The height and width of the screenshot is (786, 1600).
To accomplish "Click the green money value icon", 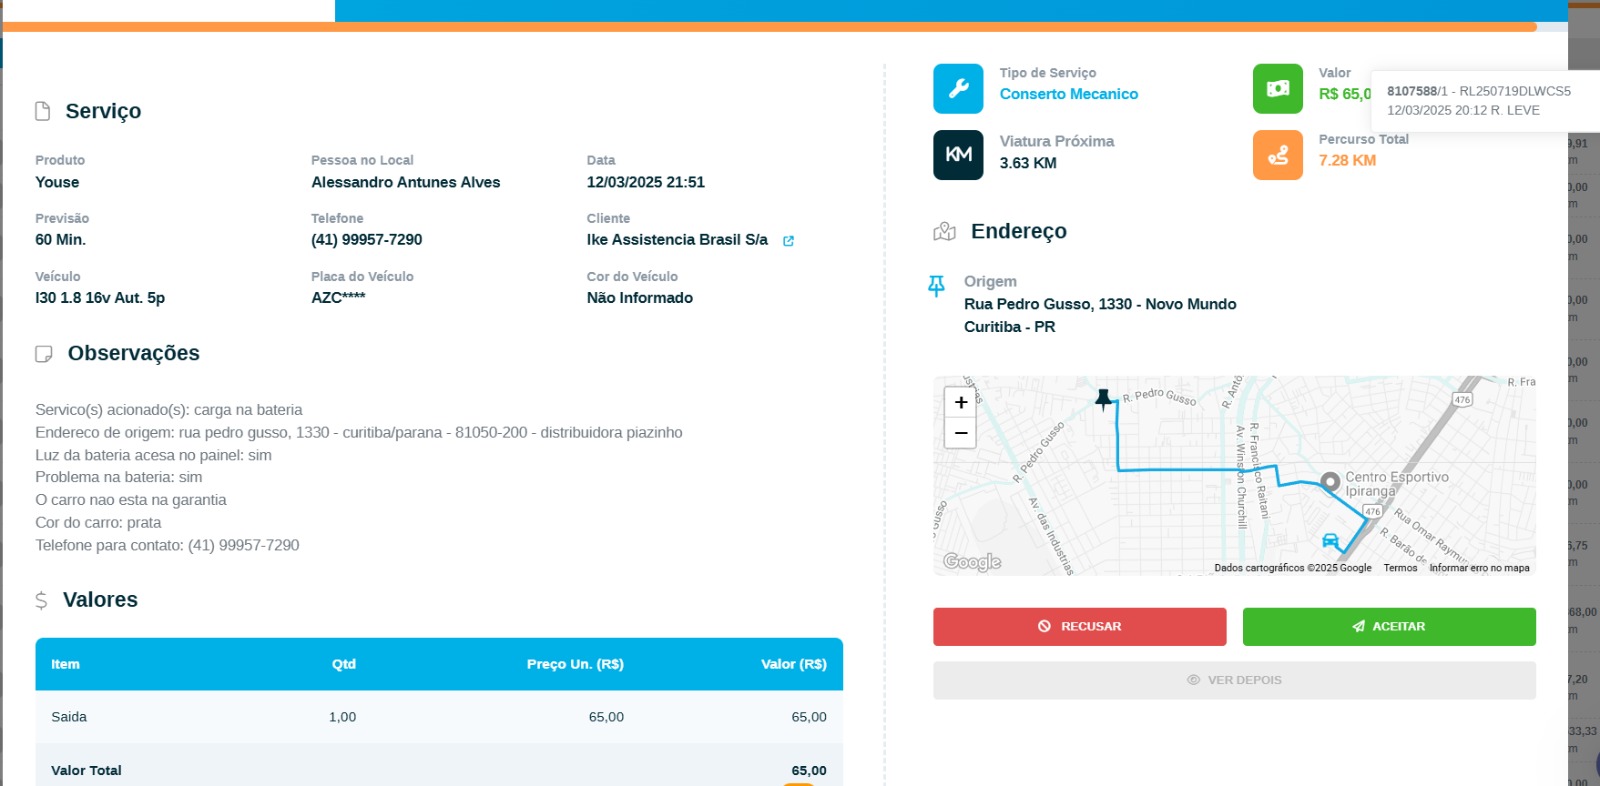I will (1277, 89).
